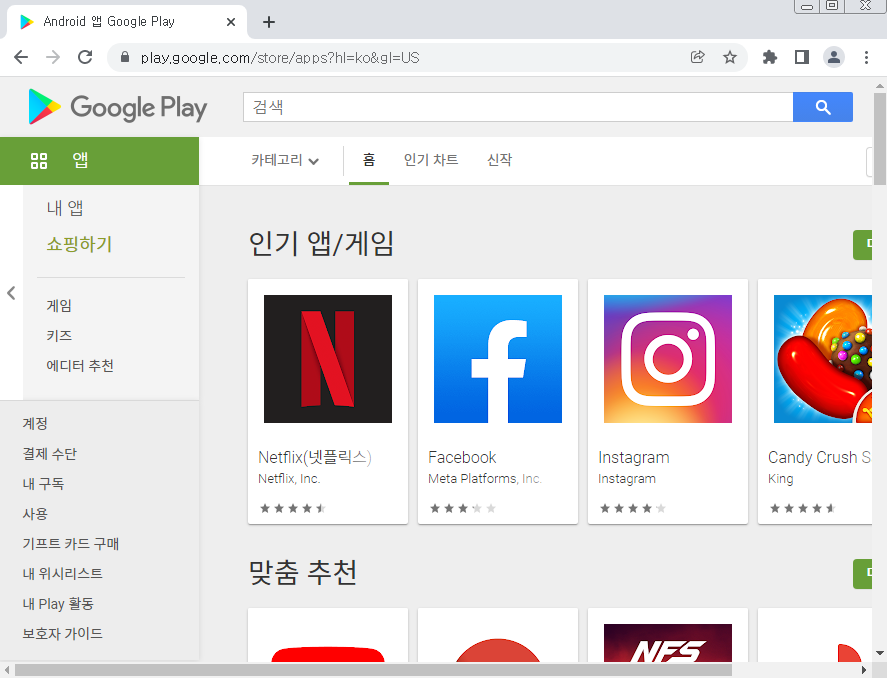Click Netflix star rating

click(292, 508)
